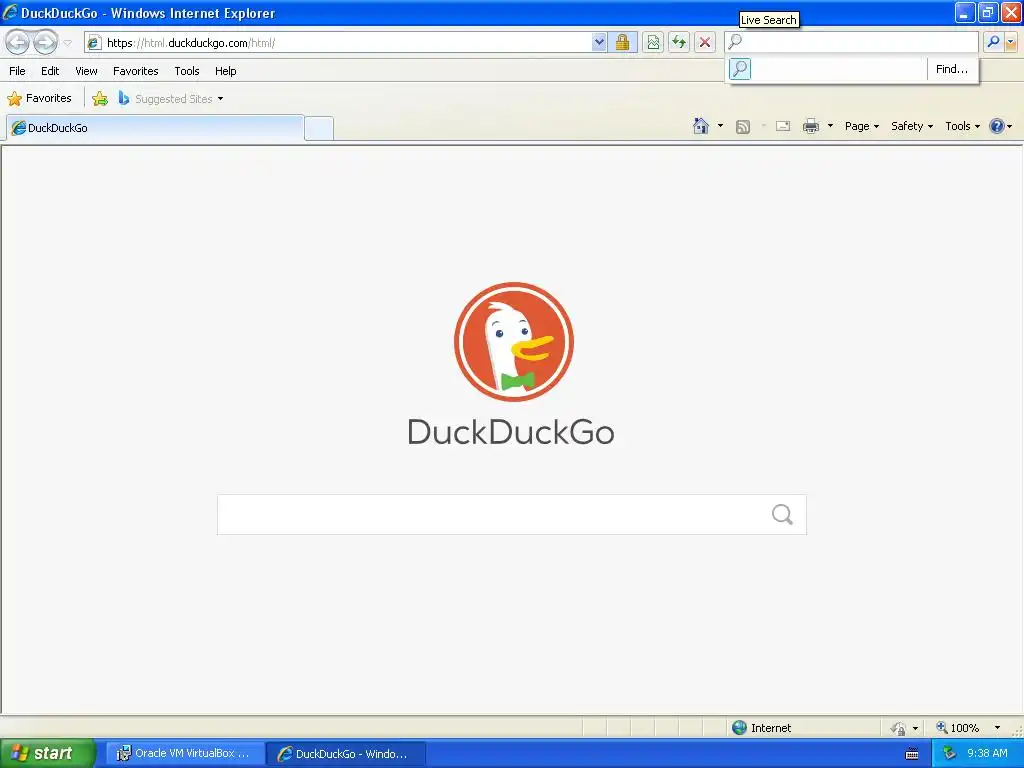1024x768 pixels.
Task: Open the Safety command bar menu
Action: 912,126
